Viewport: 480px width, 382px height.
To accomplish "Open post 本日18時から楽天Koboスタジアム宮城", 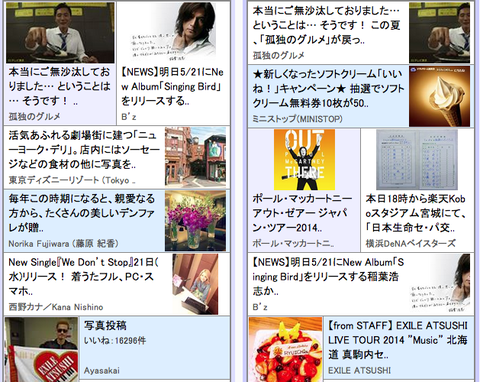I will (416, 213).
